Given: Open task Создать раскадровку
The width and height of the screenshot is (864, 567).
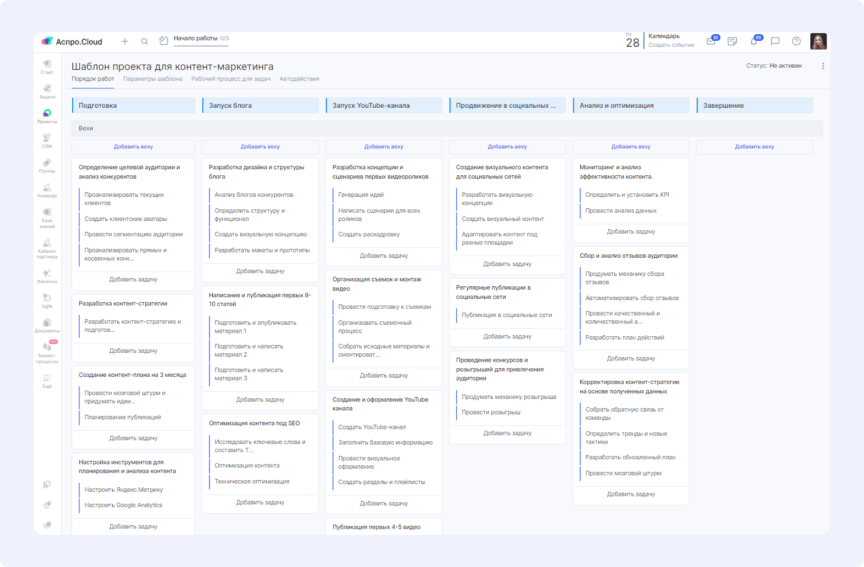Looking at the screenshot, I should coord(369,234).
